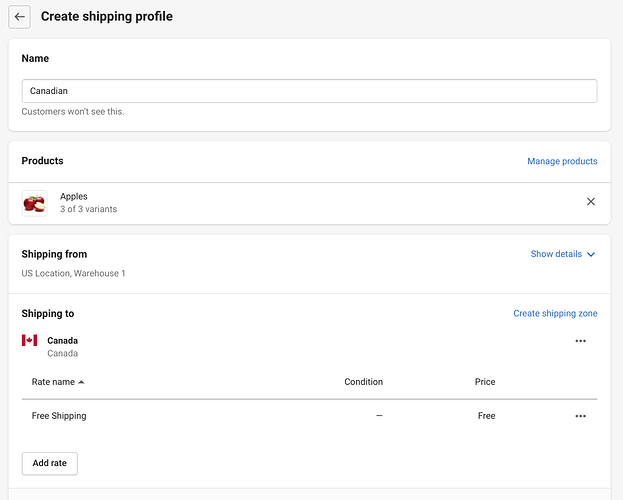Image resolution: width=623 pixels, height=500 pixels.
Task: Click the Apples product thumbnail
Action: (34, 203)
